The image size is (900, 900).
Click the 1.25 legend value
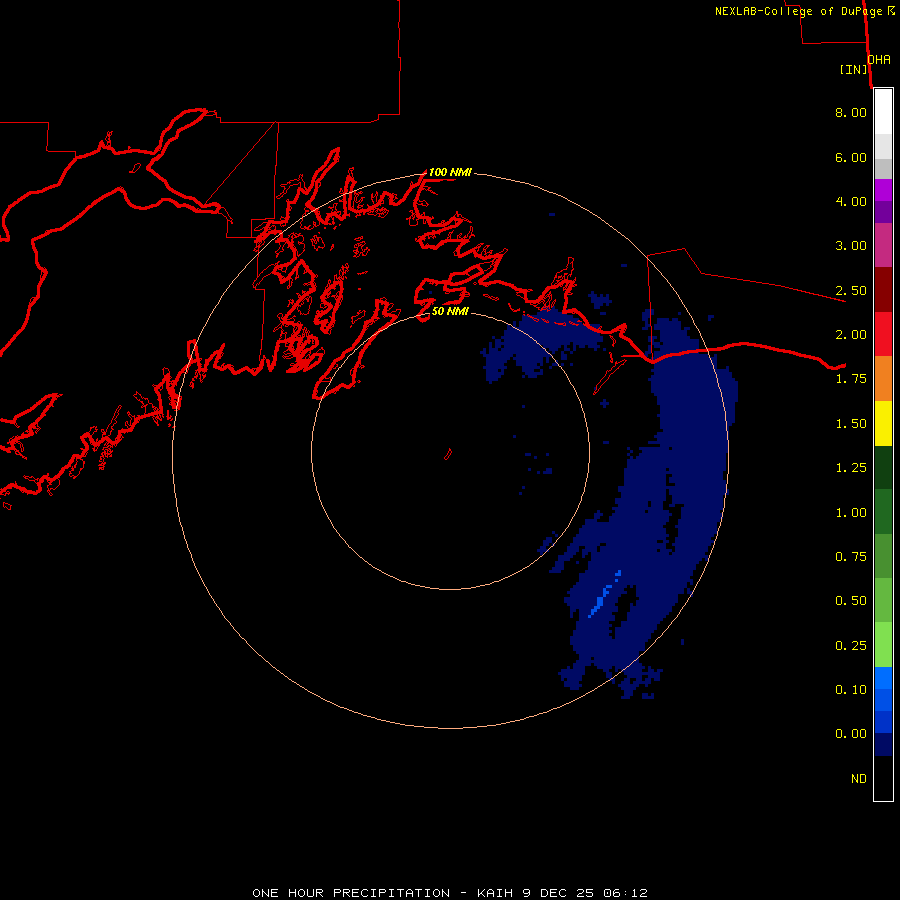click(x=851, y=468)
